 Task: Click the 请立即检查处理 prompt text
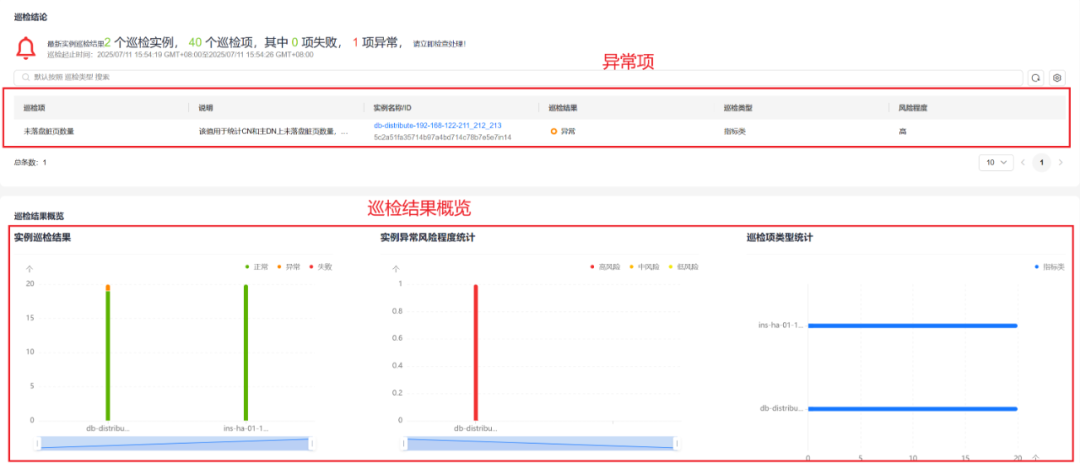[439, 44]
